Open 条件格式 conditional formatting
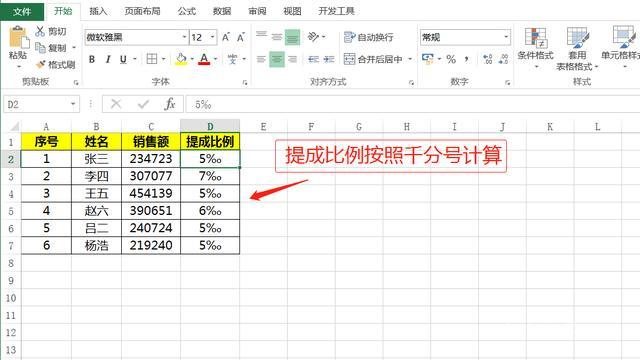 536,48
